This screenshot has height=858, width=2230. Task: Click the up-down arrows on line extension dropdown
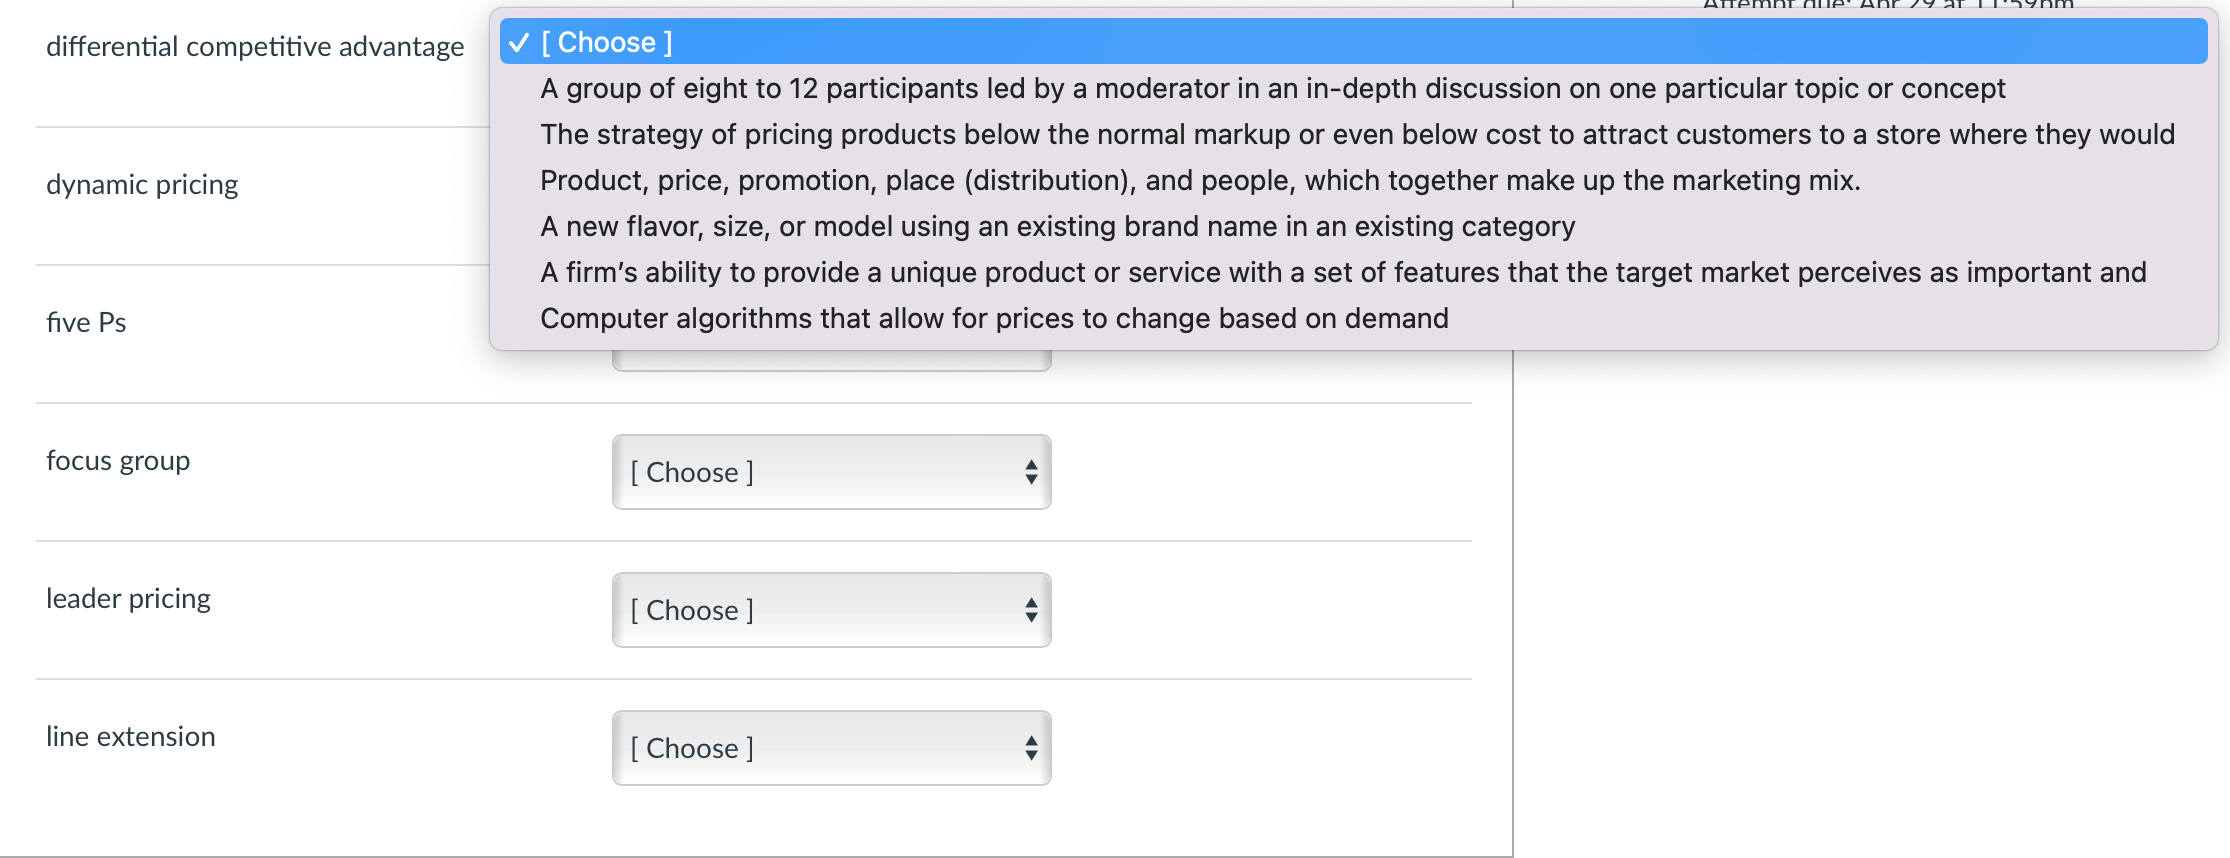pos(1031,748)
